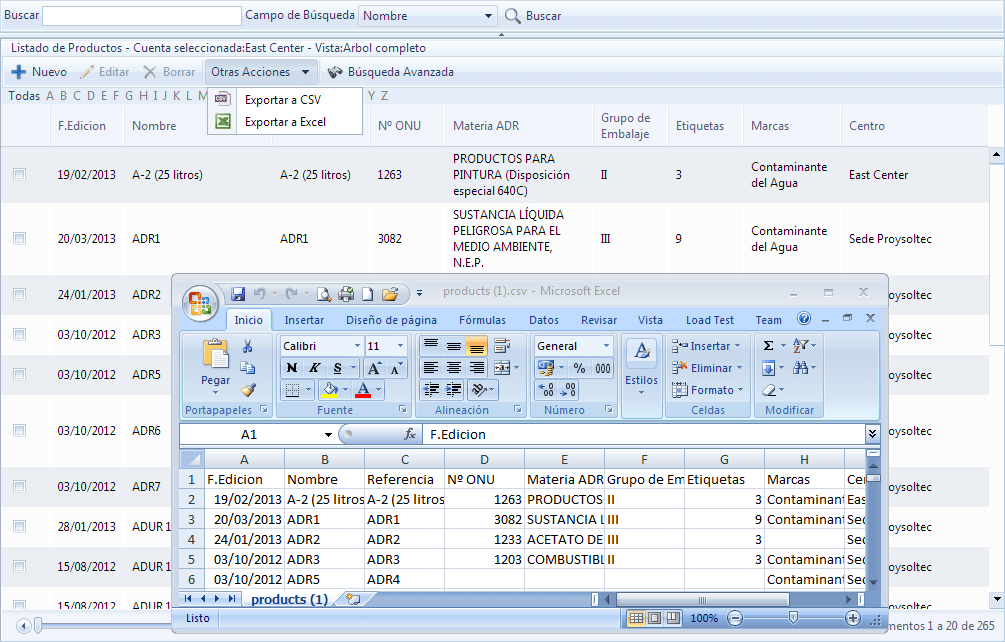Click the Excel formula bar showing F.Edicion

[644, 434]
